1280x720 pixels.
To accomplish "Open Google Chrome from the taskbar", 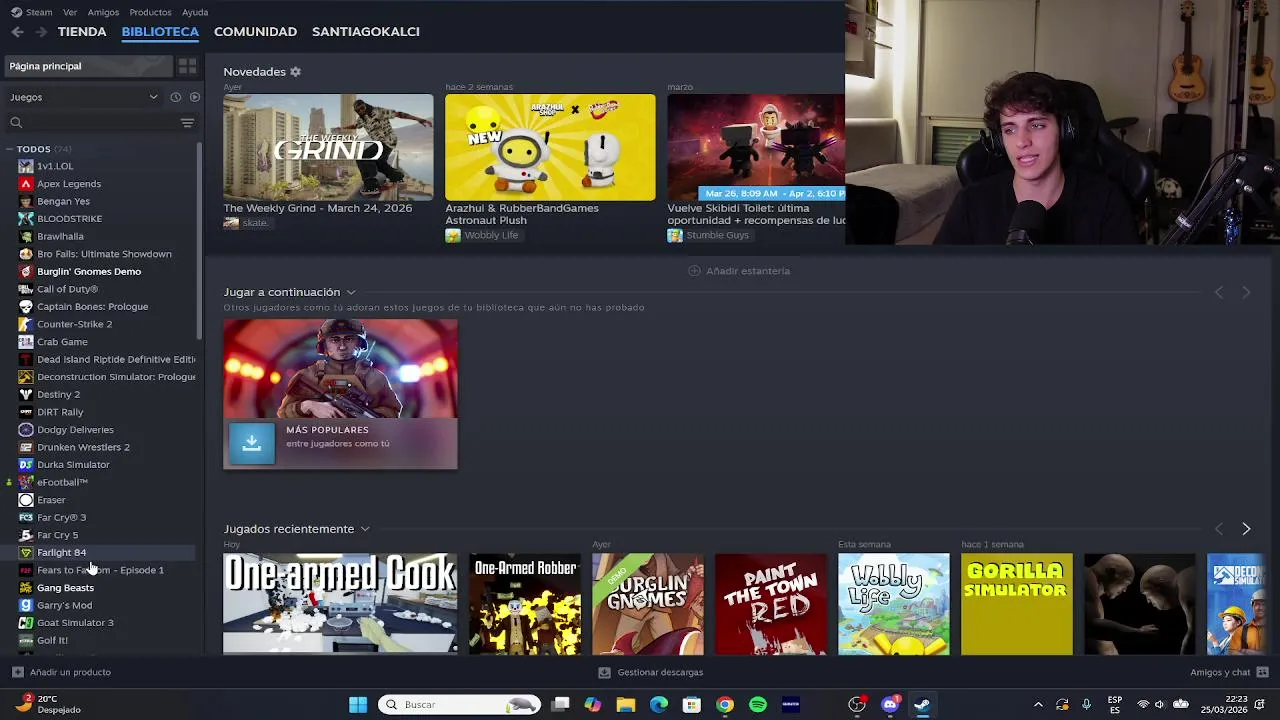I will [725, 705].
